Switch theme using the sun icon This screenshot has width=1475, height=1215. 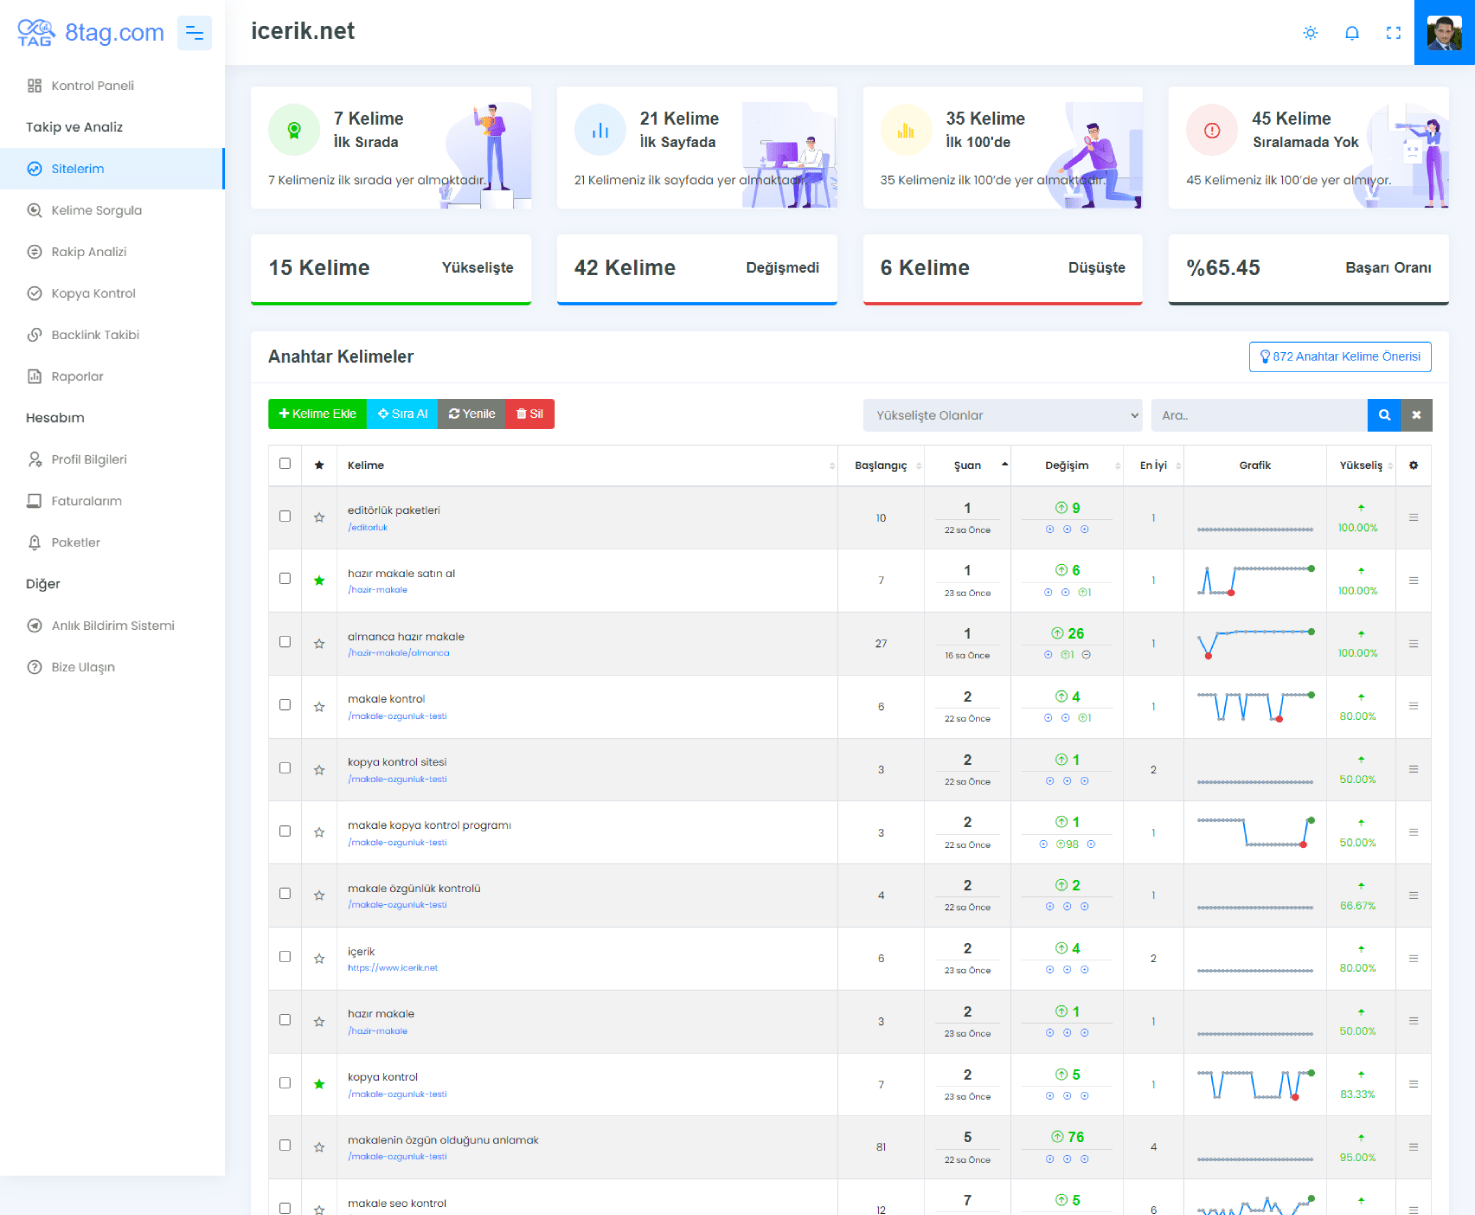click(x=1310, y=33)
